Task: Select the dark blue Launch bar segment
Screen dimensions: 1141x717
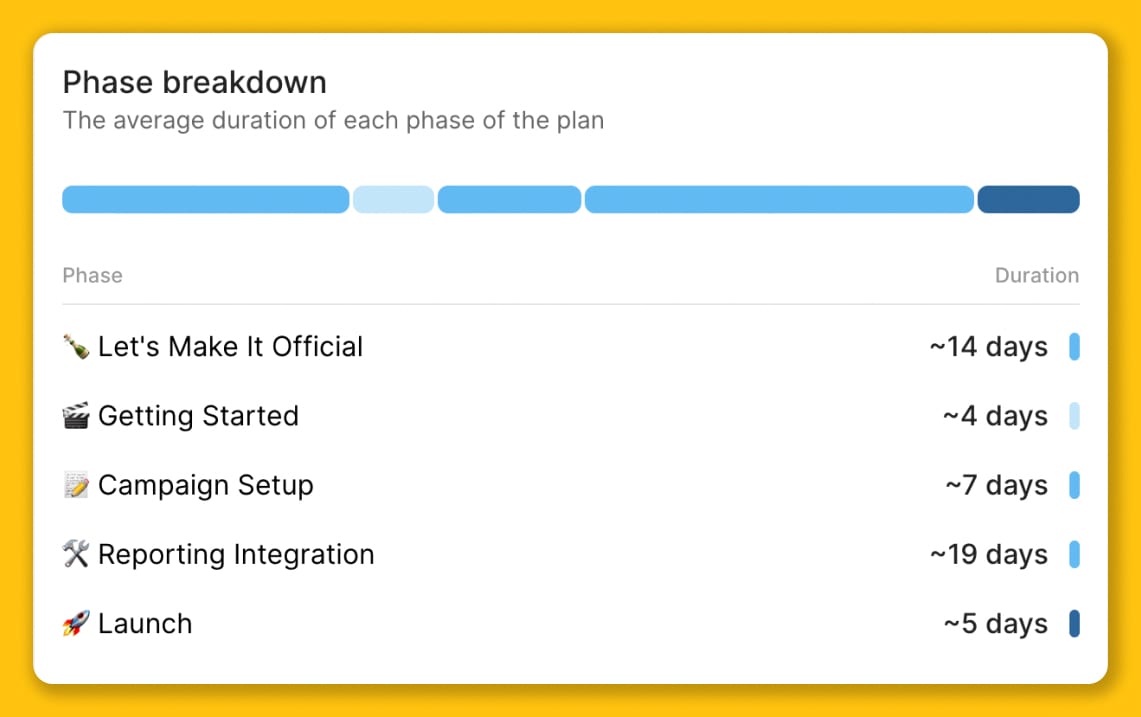Action: (1028, 199)
